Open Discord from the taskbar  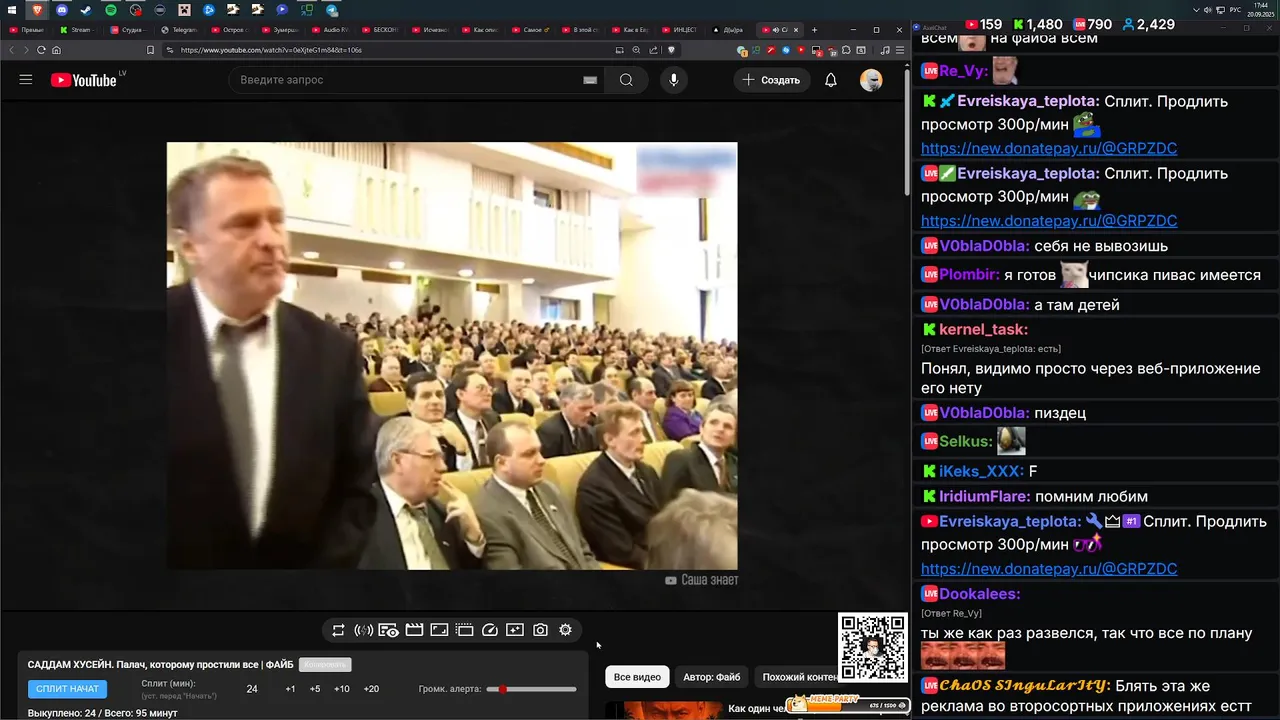pos(61,10)
